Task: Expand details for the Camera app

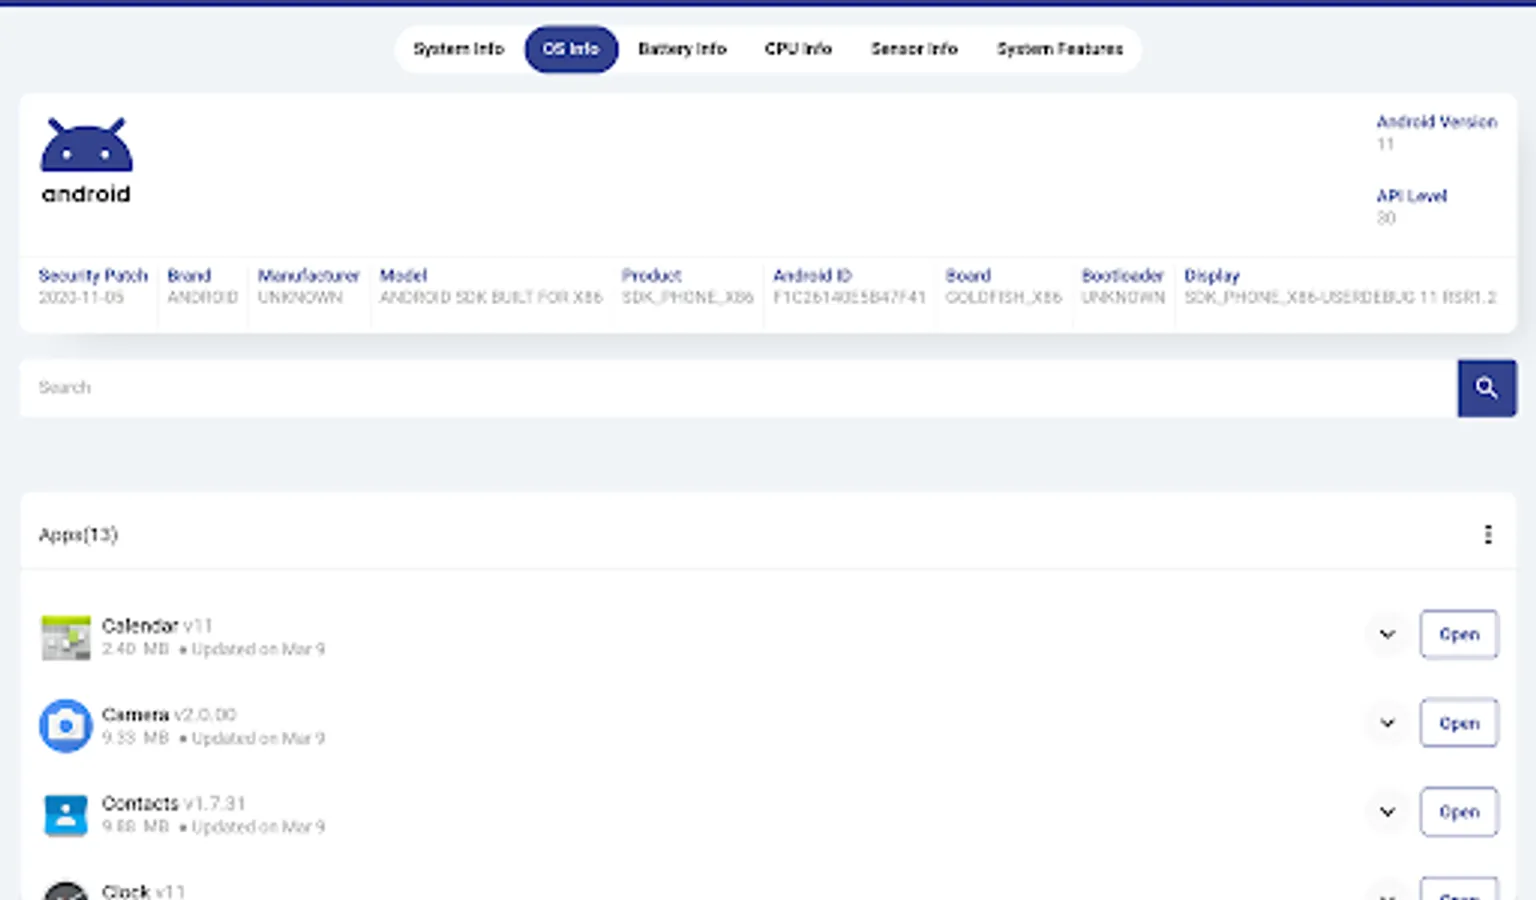Action: coord(1386,722)
